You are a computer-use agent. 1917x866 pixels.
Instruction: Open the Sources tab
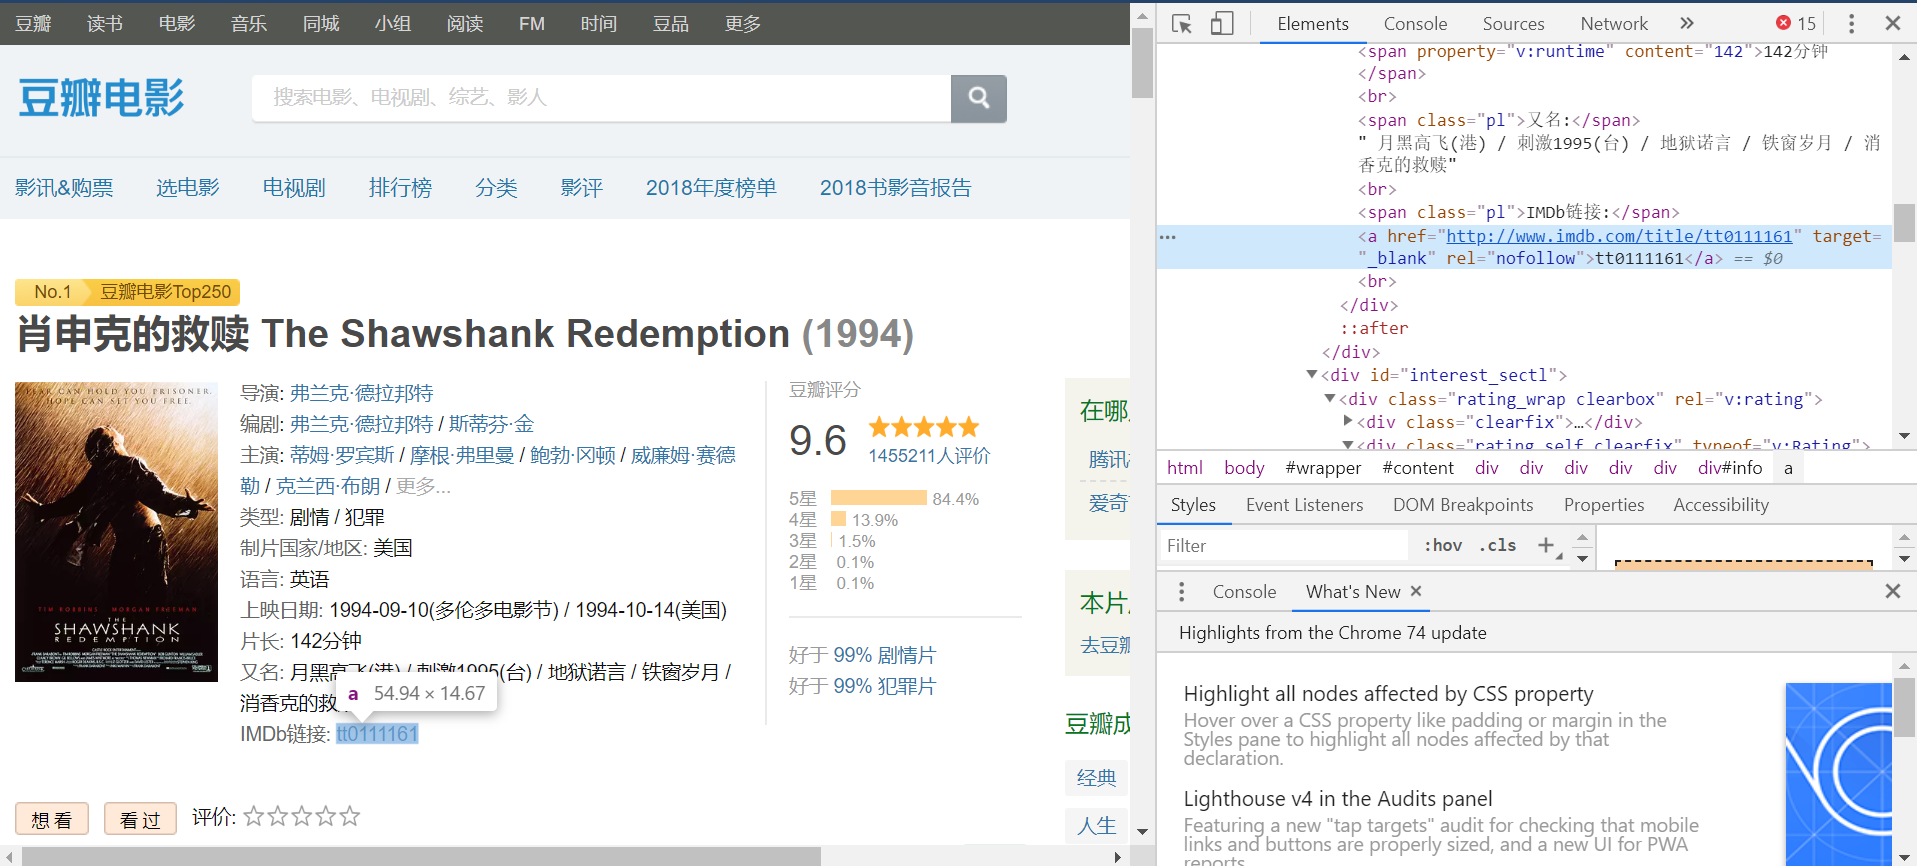[1513, 23]
